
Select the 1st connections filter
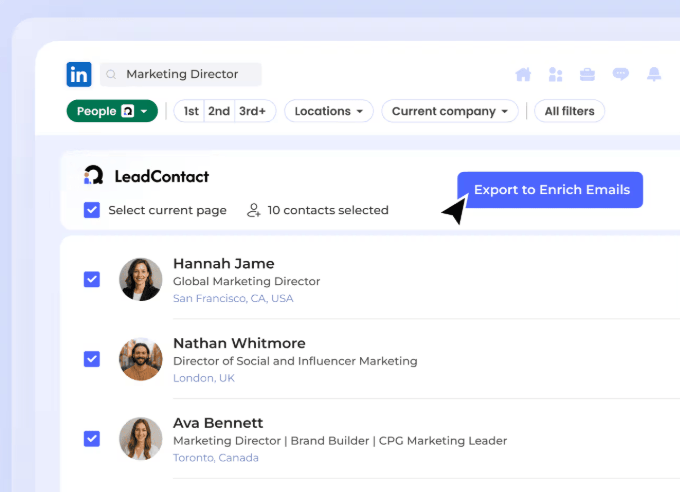(x=190, y=111)
